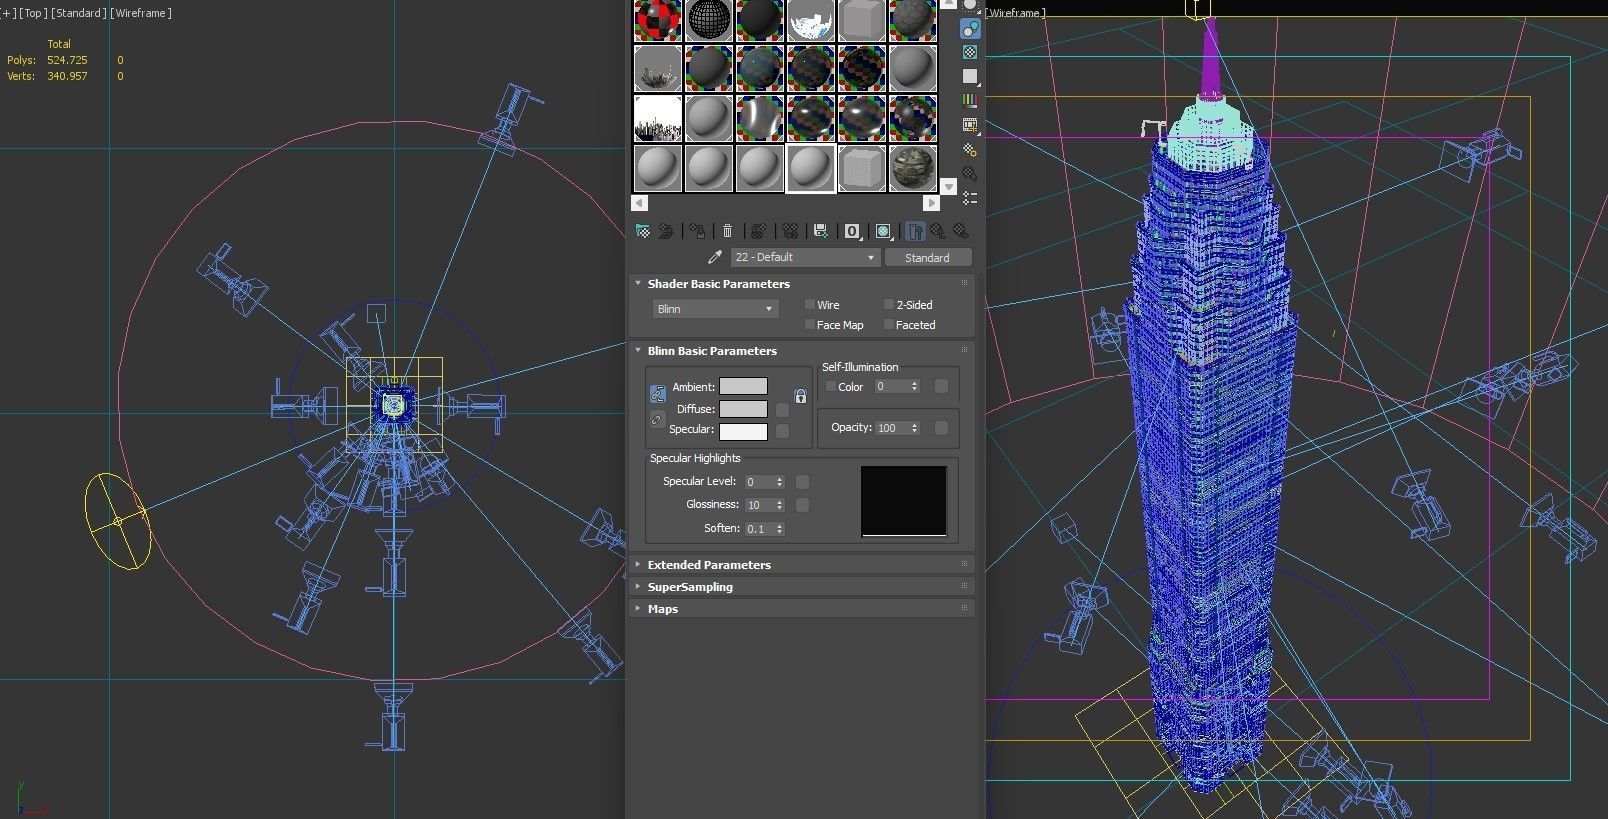Viewport: 1608px width, 819px height.
Task: Click the Specular color swatch
Action: [743, 432]
